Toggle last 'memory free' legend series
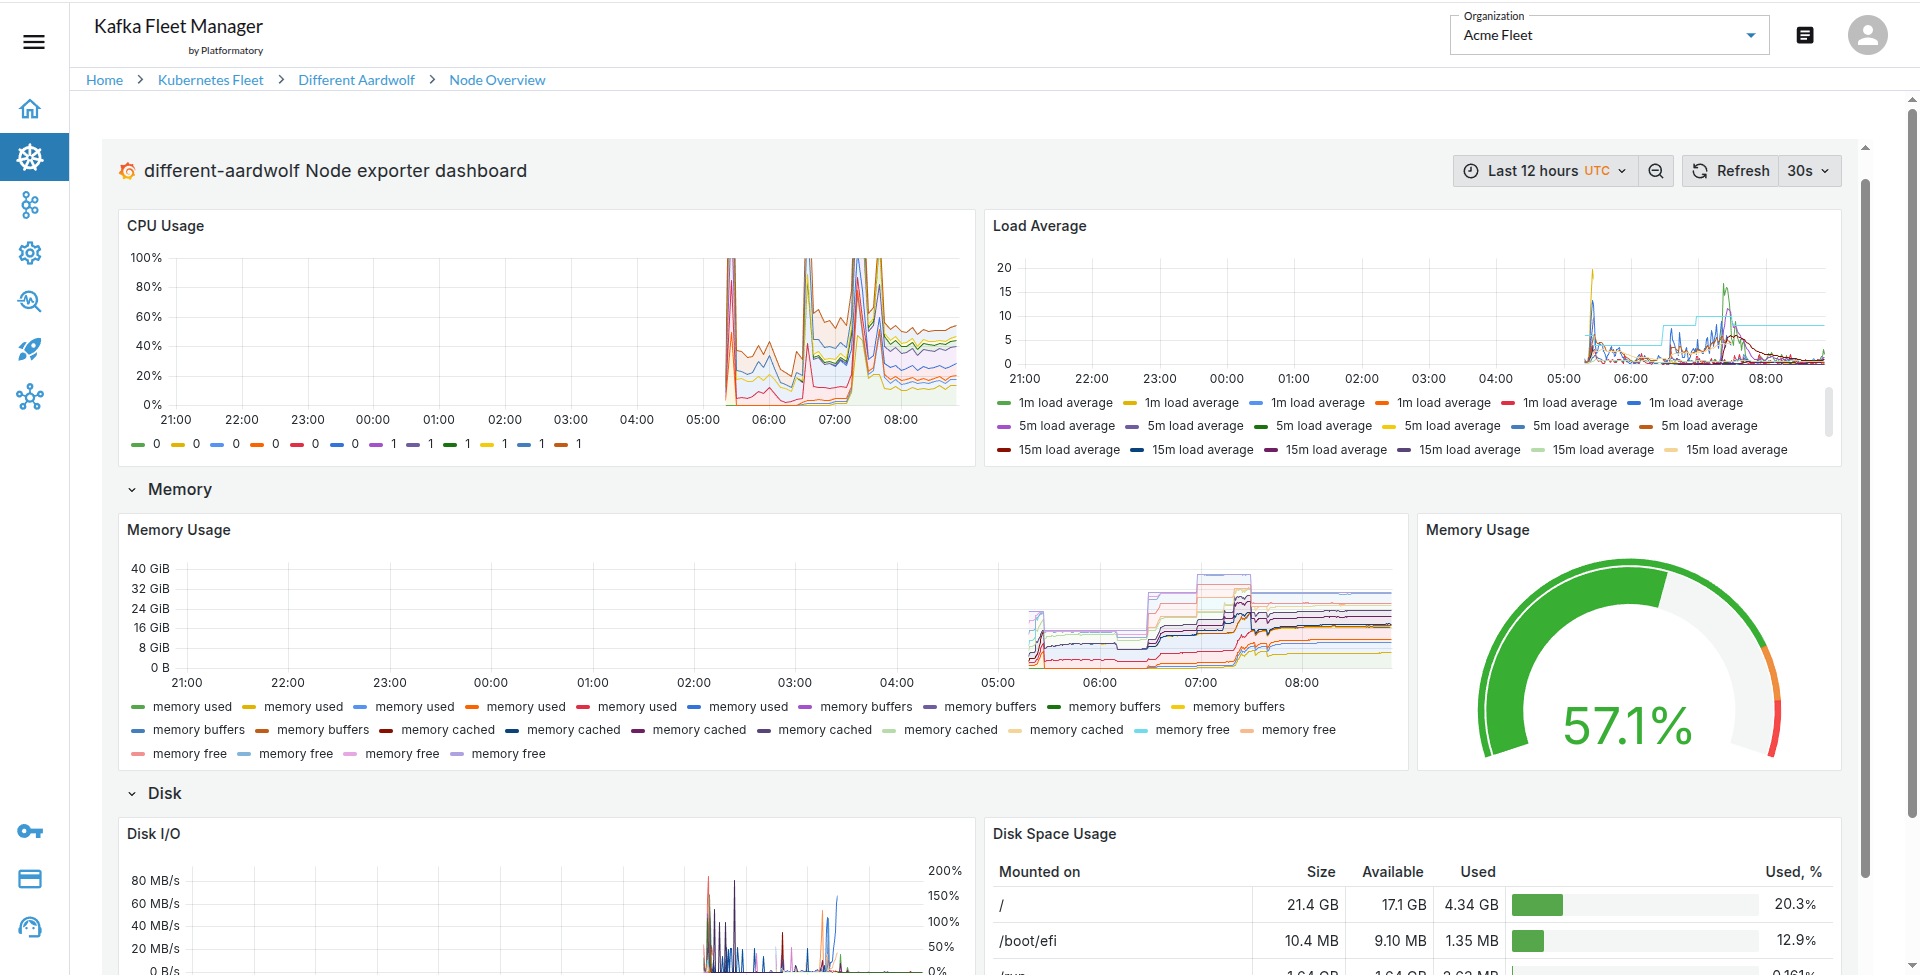This screenshot has width=1920, height=975. [x=498, y=754]
